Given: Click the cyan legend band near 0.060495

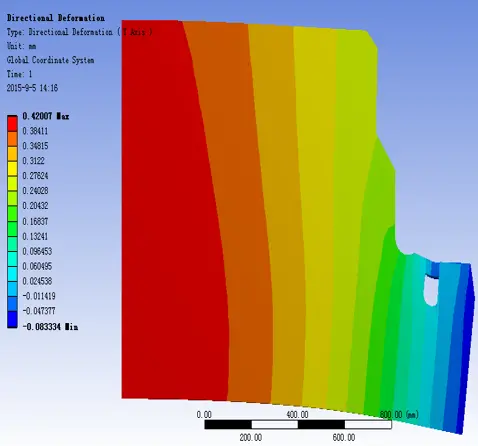Looking at the screenshot, I should tap(12, 274).
